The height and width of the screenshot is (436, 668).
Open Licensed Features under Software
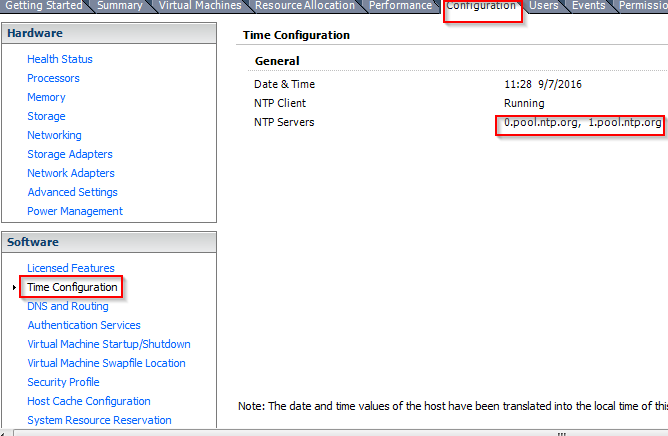pyautogui.click(x=71, y=268)
